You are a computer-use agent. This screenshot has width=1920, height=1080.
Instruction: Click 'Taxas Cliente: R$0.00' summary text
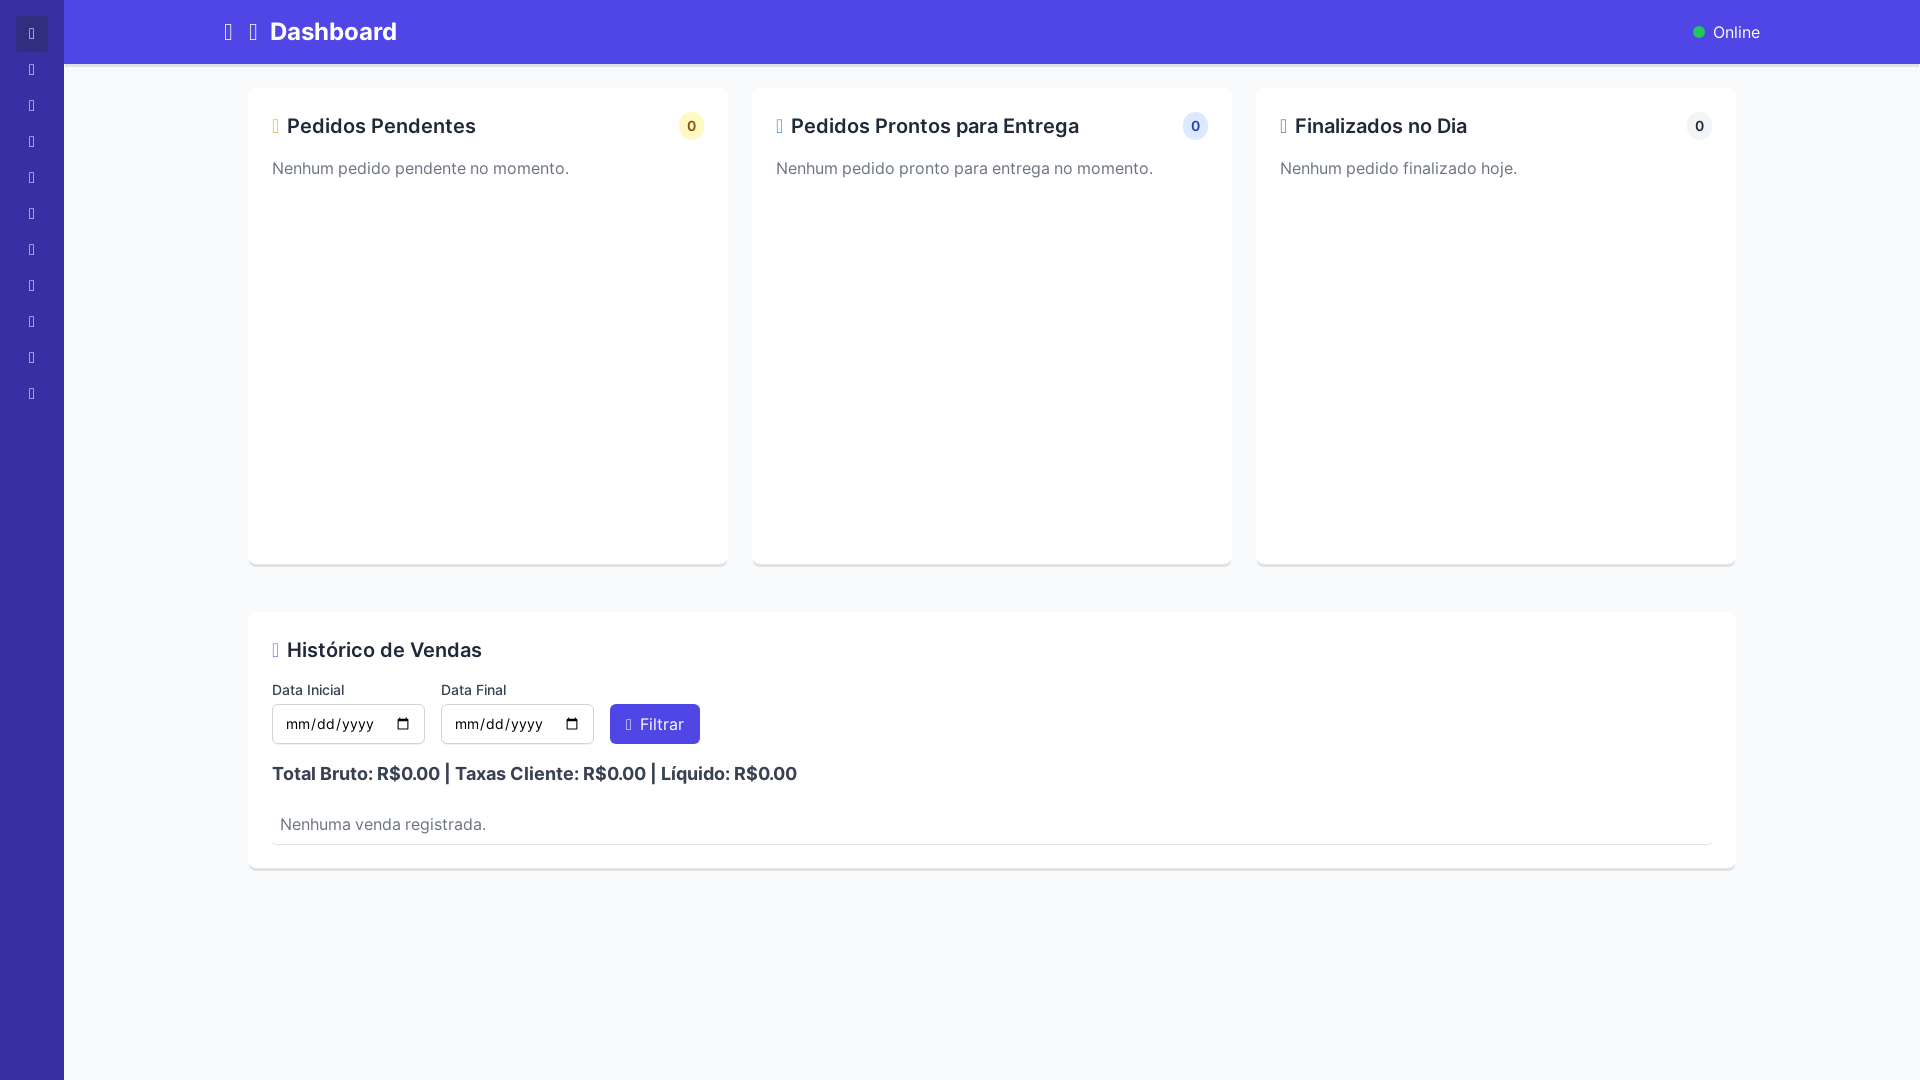(x=550, y=774)
